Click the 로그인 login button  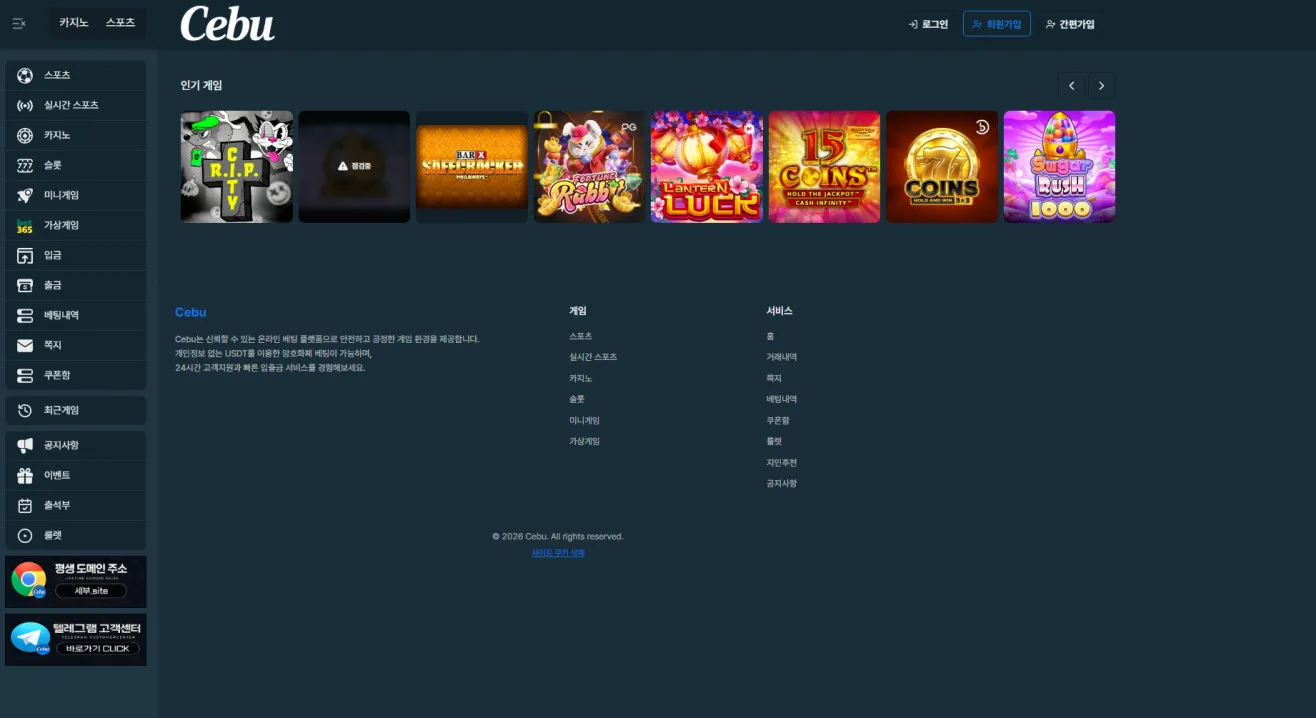coord(928,24)
